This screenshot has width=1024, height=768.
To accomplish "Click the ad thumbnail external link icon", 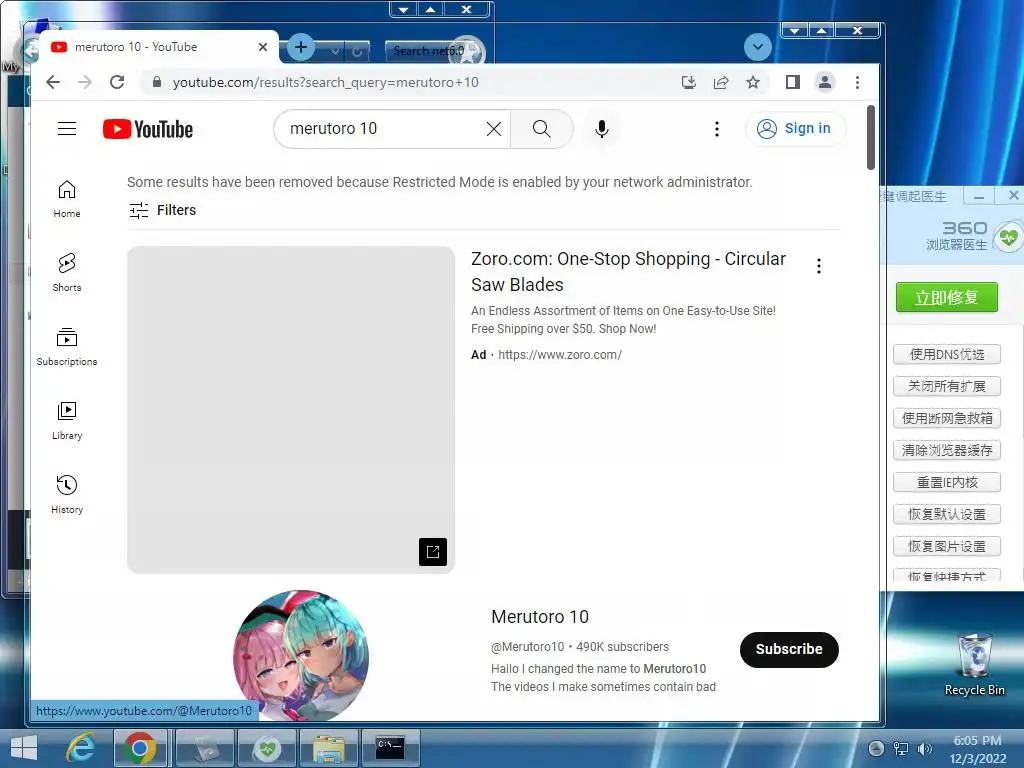I will point(433,552).
